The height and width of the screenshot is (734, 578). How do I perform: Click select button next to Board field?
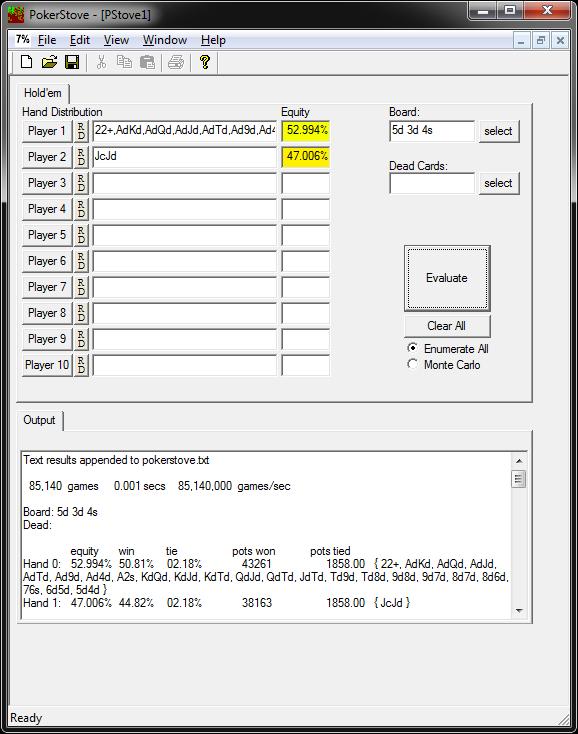(x=498, y=131)
